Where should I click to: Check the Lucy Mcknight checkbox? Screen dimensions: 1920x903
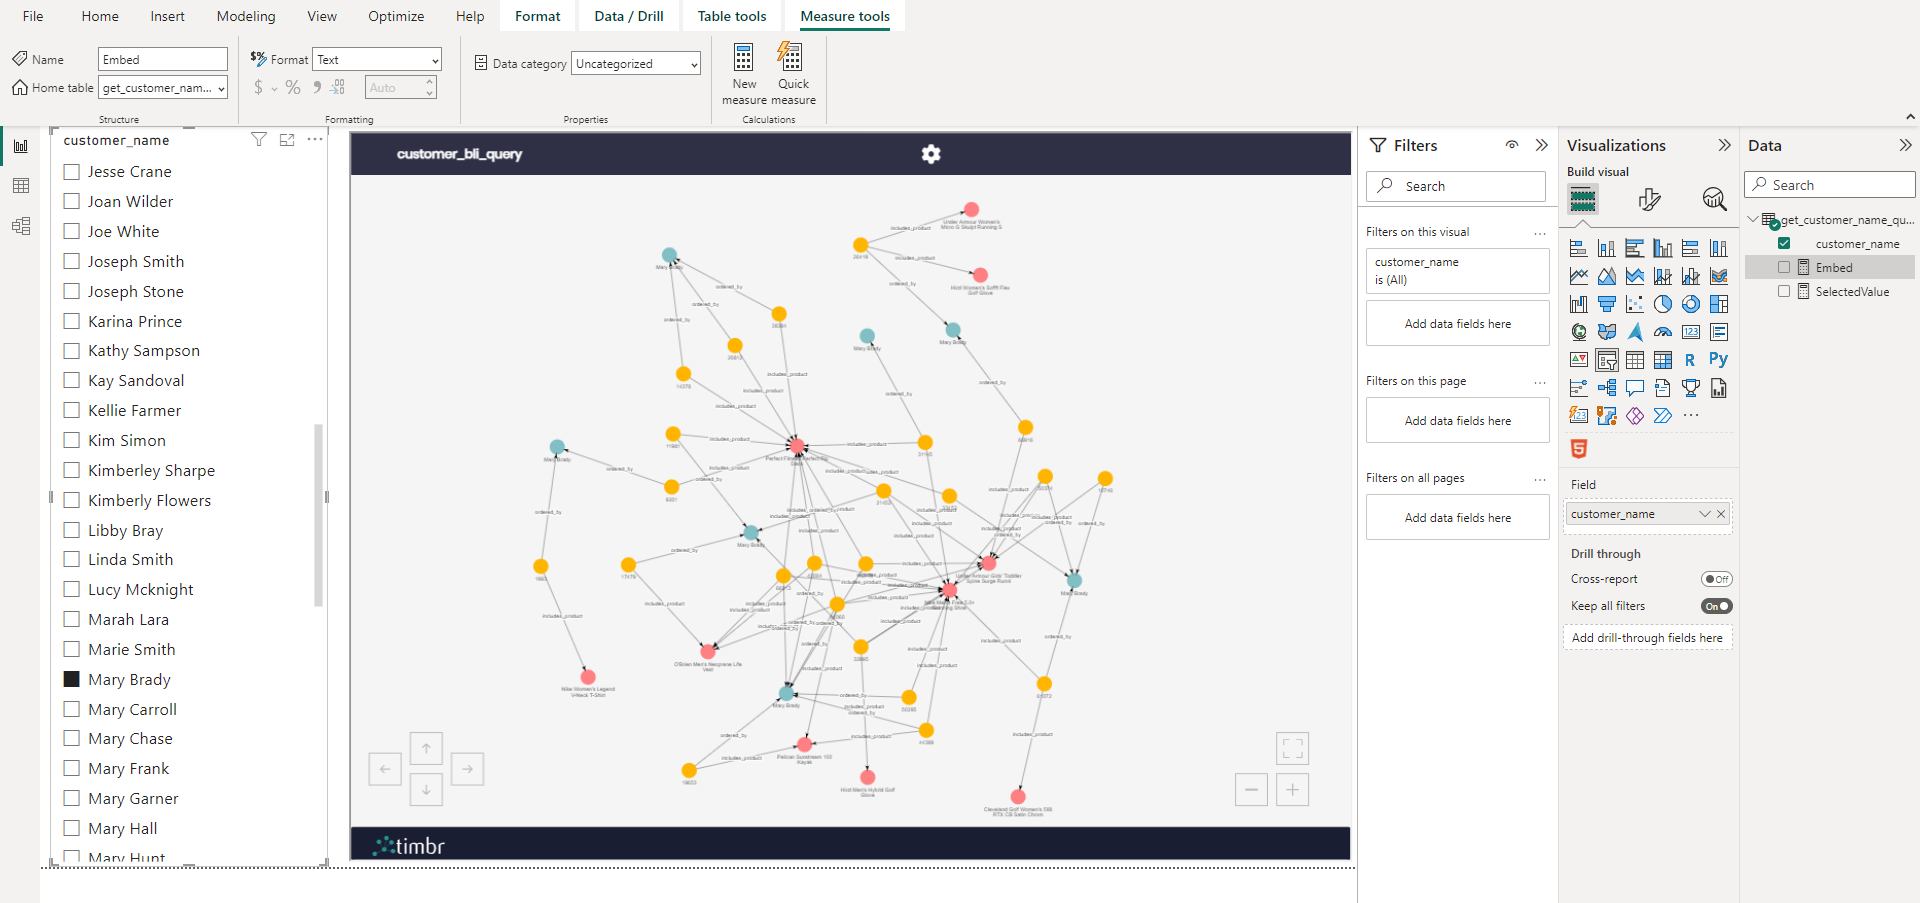point(72,589)
